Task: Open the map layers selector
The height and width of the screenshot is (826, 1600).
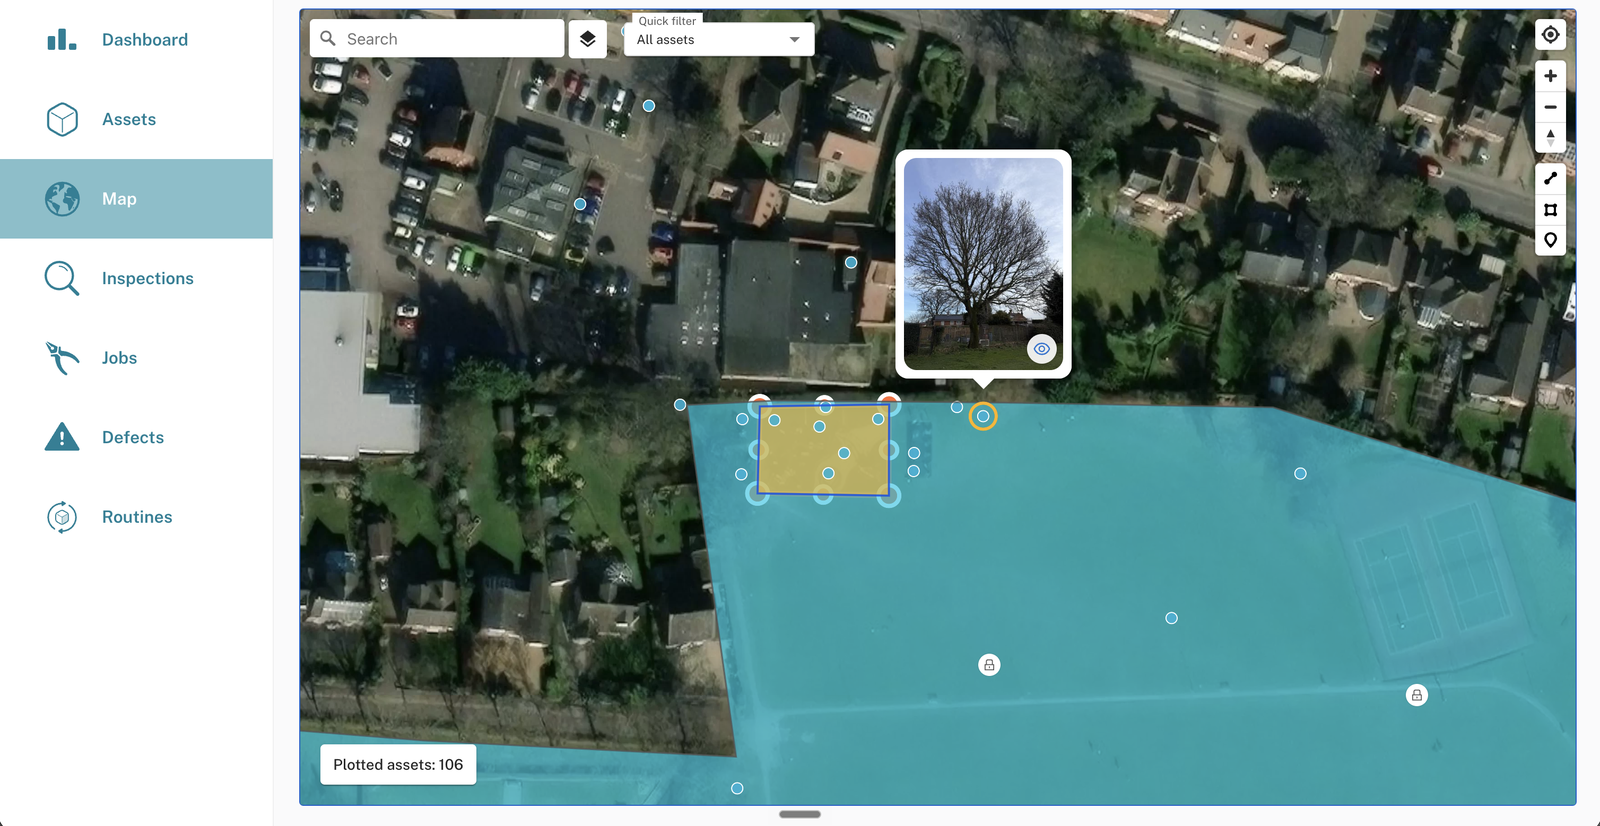Action: click(588, 39)
